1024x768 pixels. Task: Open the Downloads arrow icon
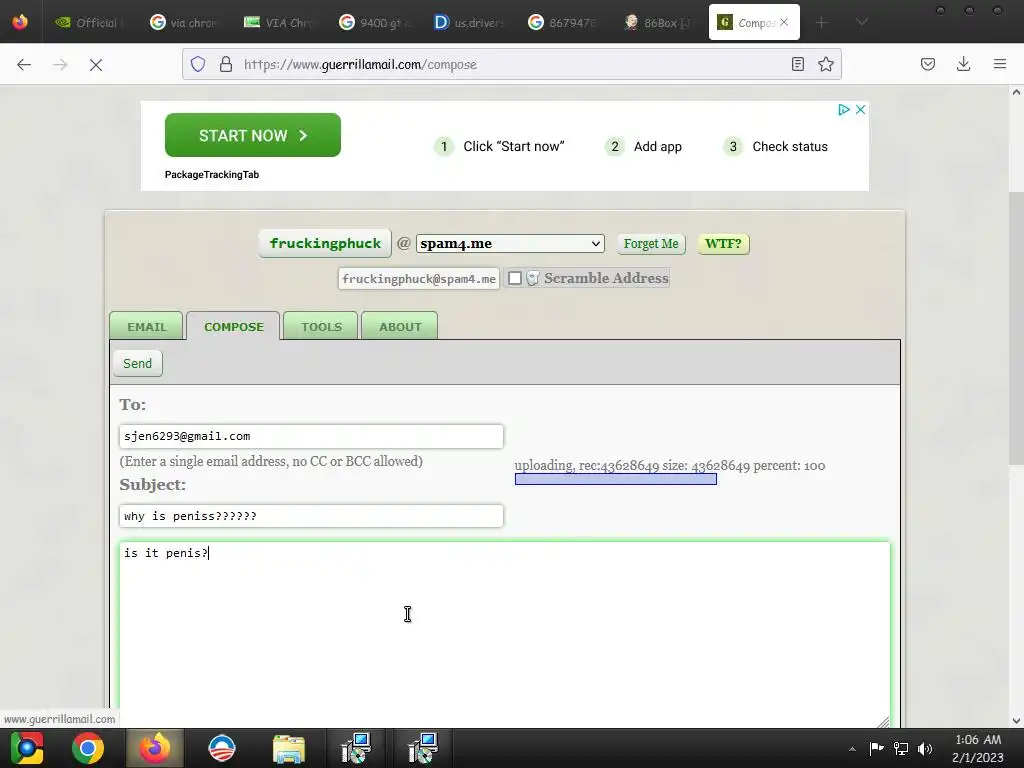963,64
